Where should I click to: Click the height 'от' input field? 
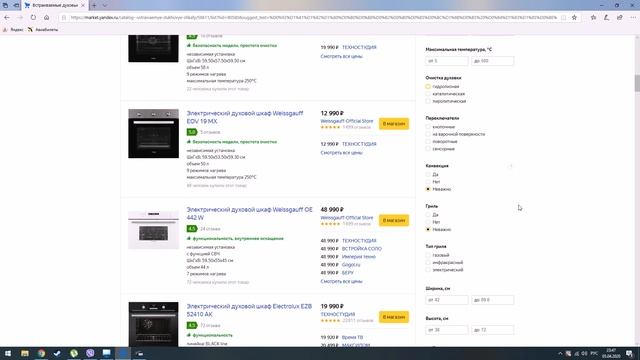pyautogui.click(x=447, y=330)
